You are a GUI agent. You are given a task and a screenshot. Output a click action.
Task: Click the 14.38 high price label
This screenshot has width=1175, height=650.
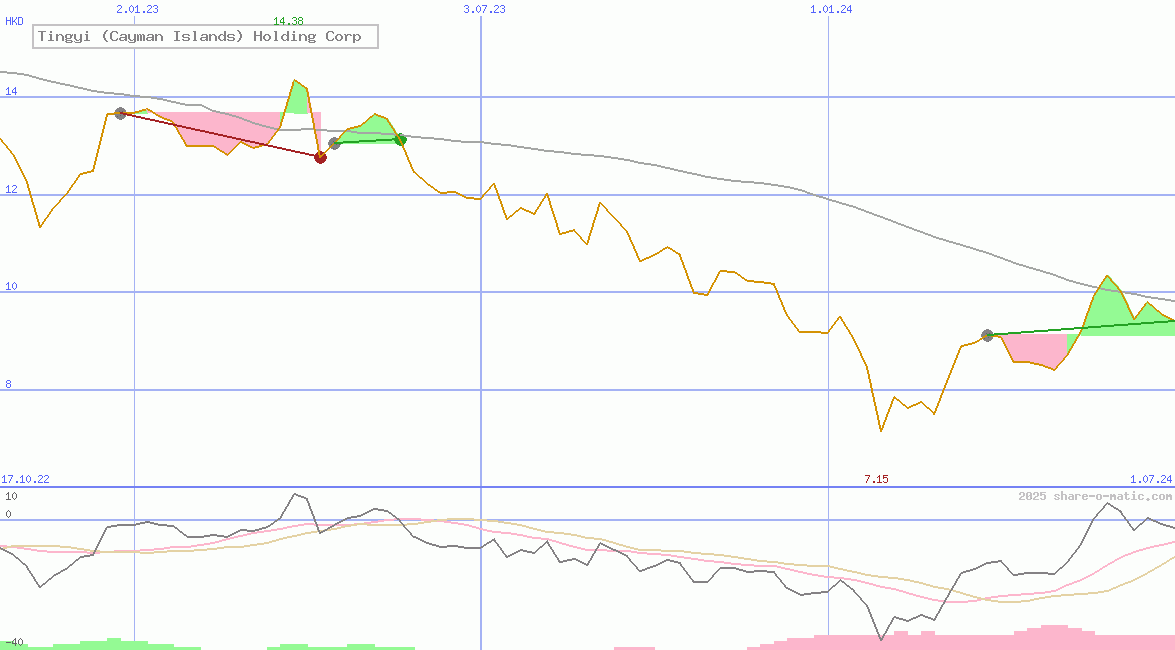coord(288,21)
